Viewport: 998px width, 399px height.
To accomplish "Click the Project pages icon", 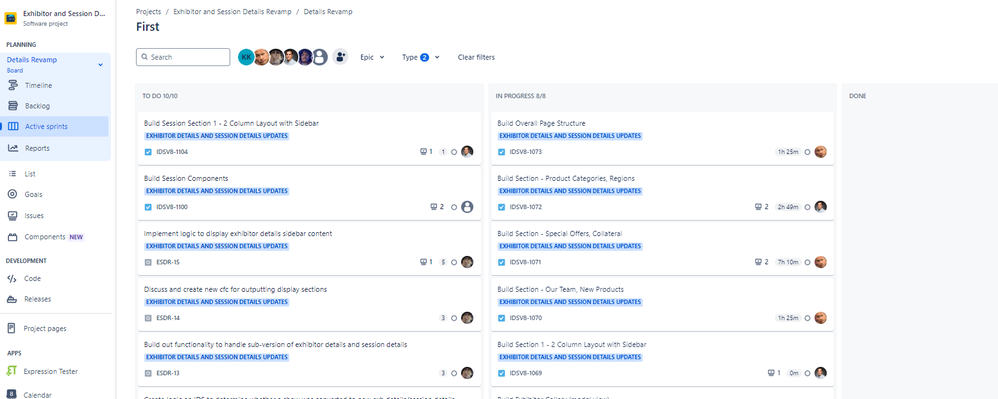I will click(x=11, y=328).
